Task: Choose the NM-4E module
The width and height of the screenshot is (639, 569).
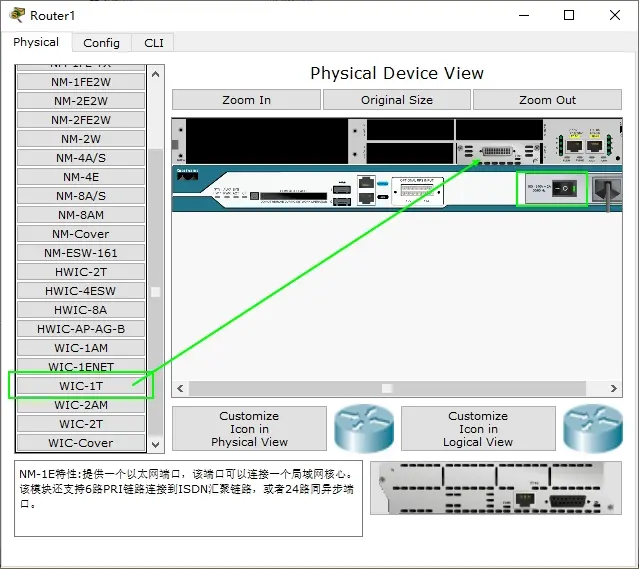Action: [81, 177]
